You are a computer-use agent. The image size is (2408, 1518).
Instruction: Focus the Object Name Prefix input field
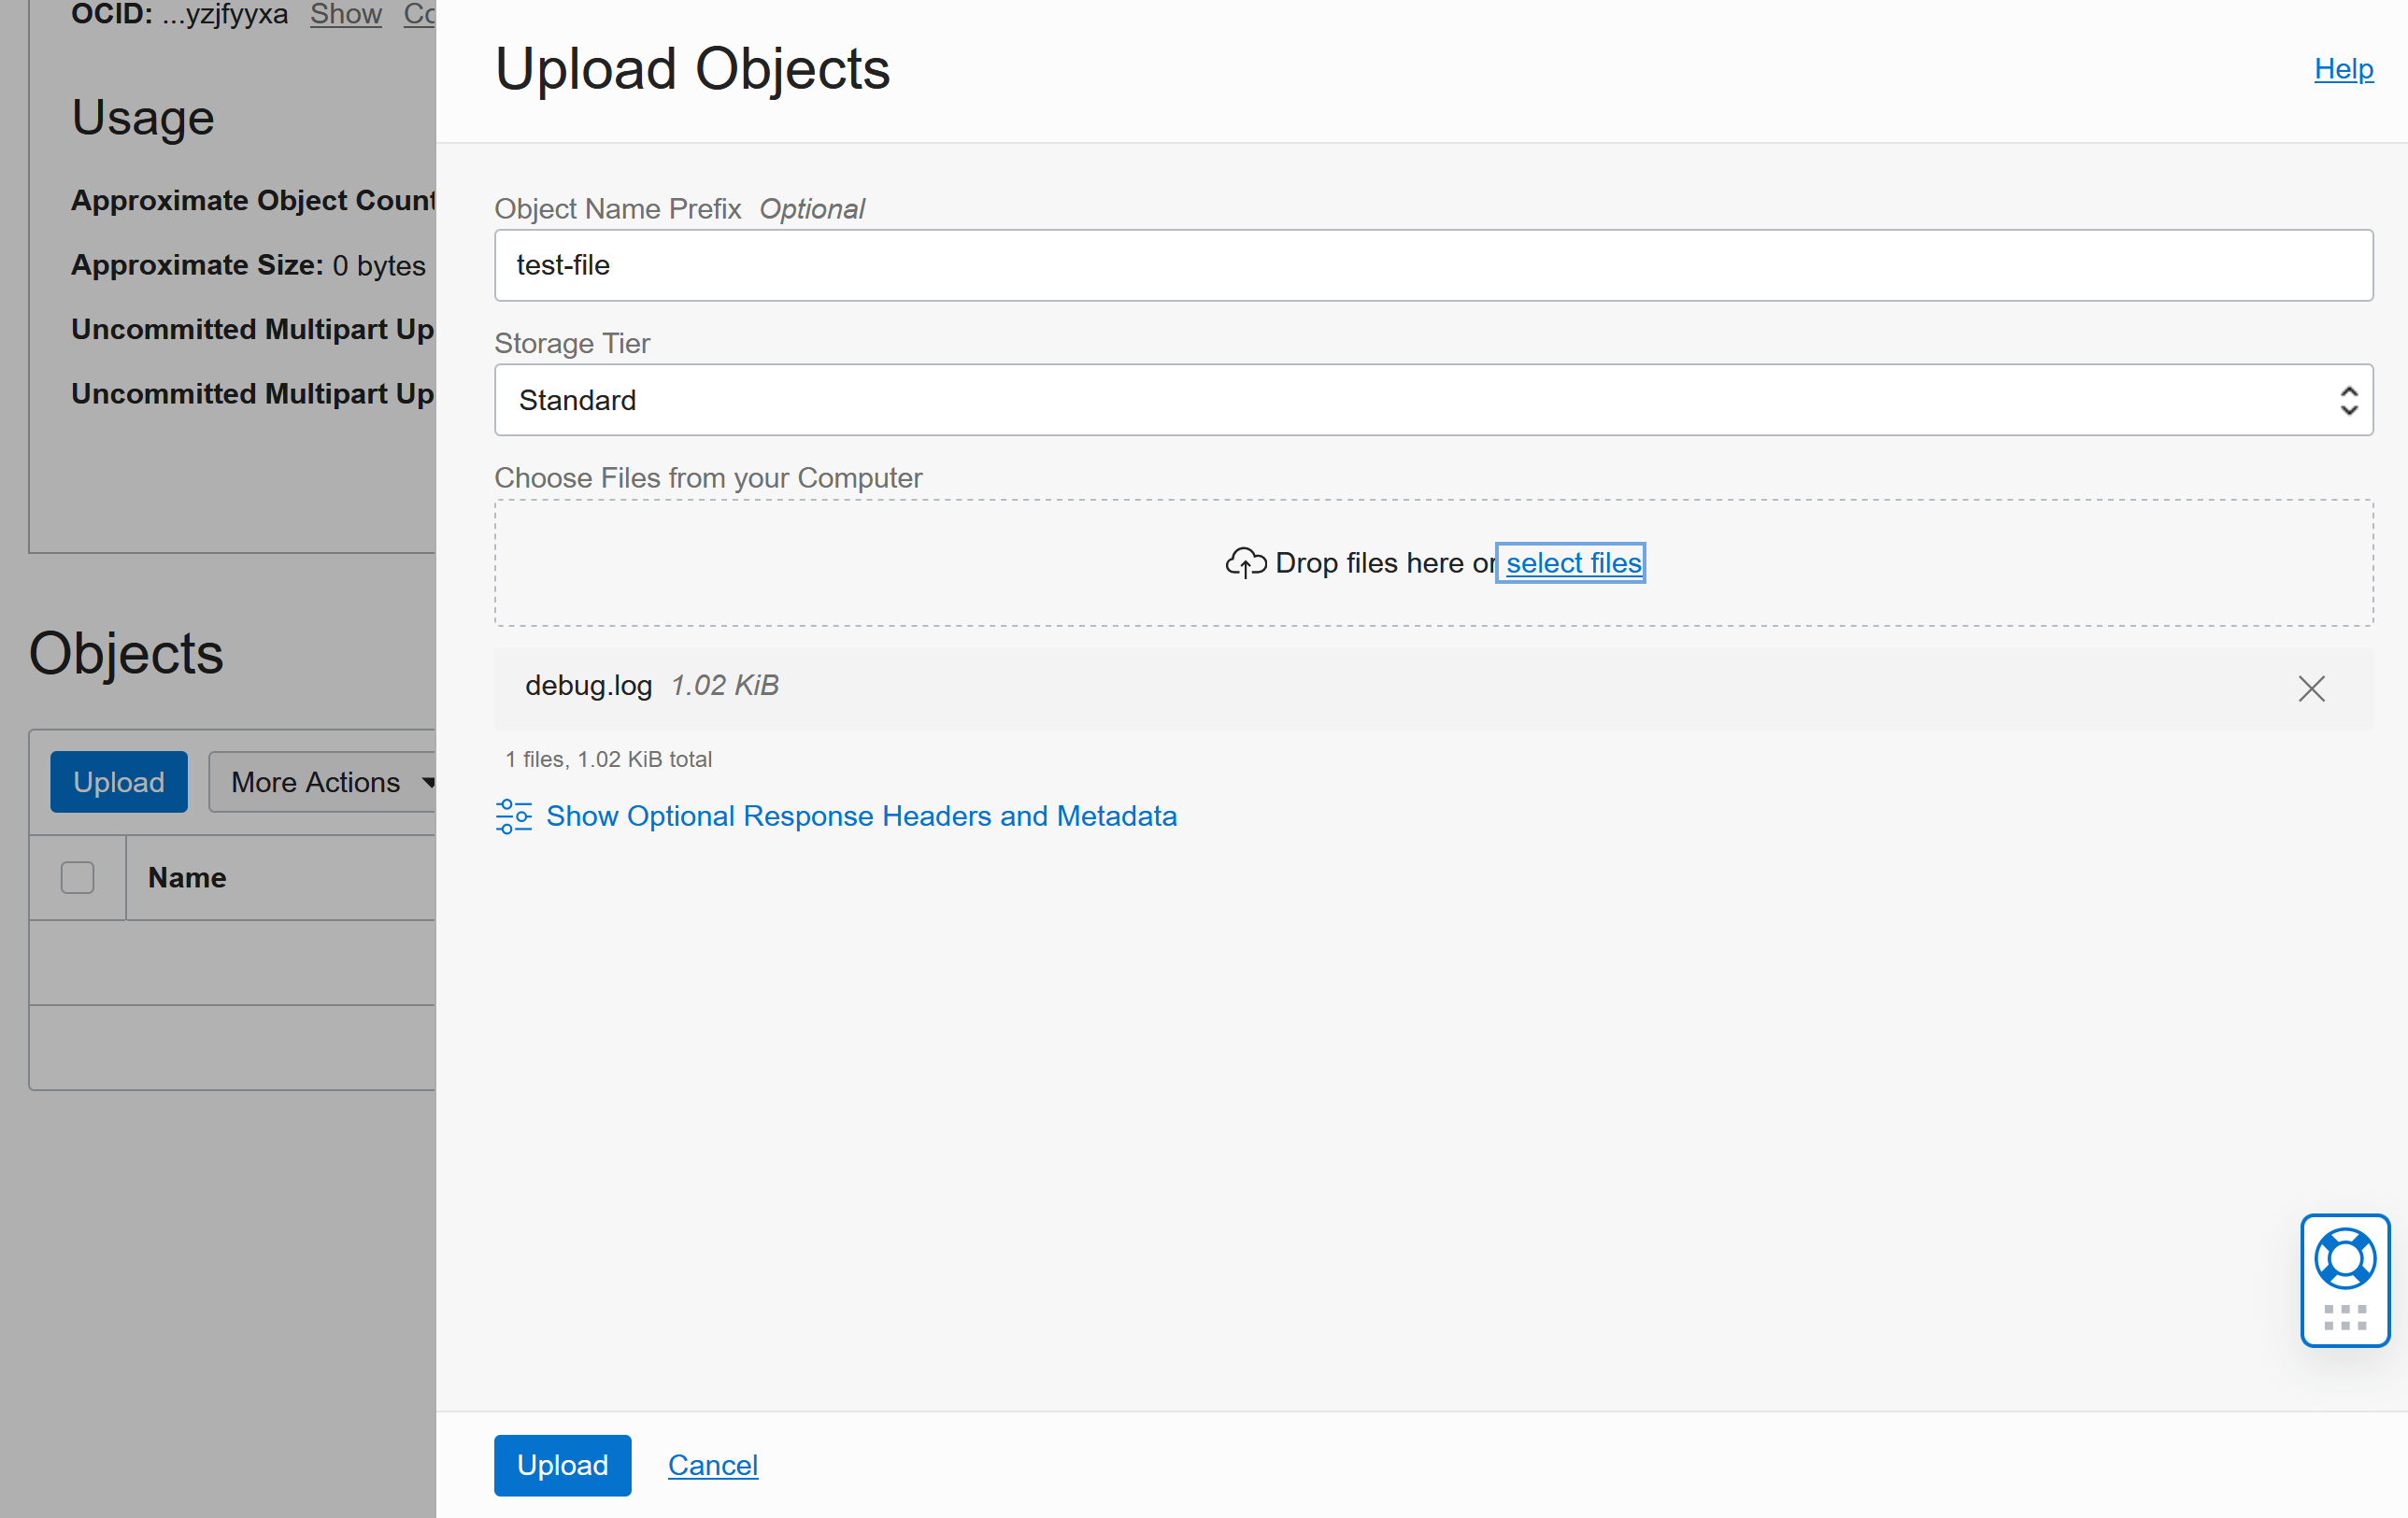pos(1433,265)
